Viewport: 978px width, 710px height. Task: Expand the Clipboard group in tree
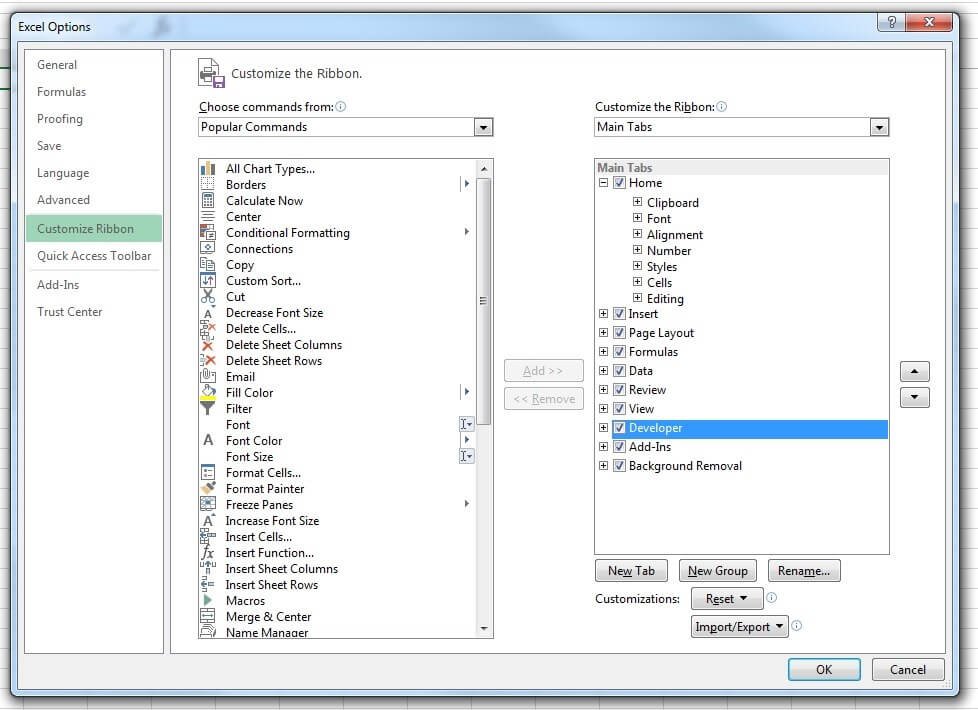click(637, 202)
